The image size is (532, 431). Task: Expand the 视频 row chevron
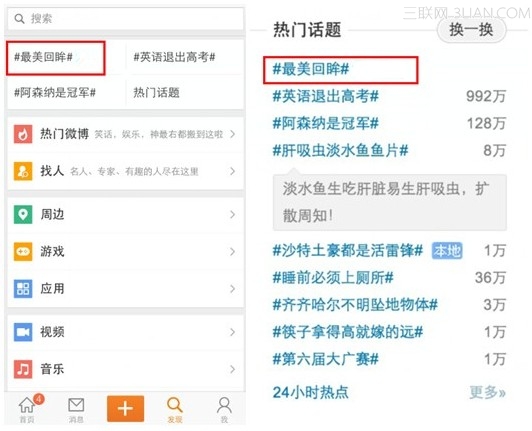[232, 332]
